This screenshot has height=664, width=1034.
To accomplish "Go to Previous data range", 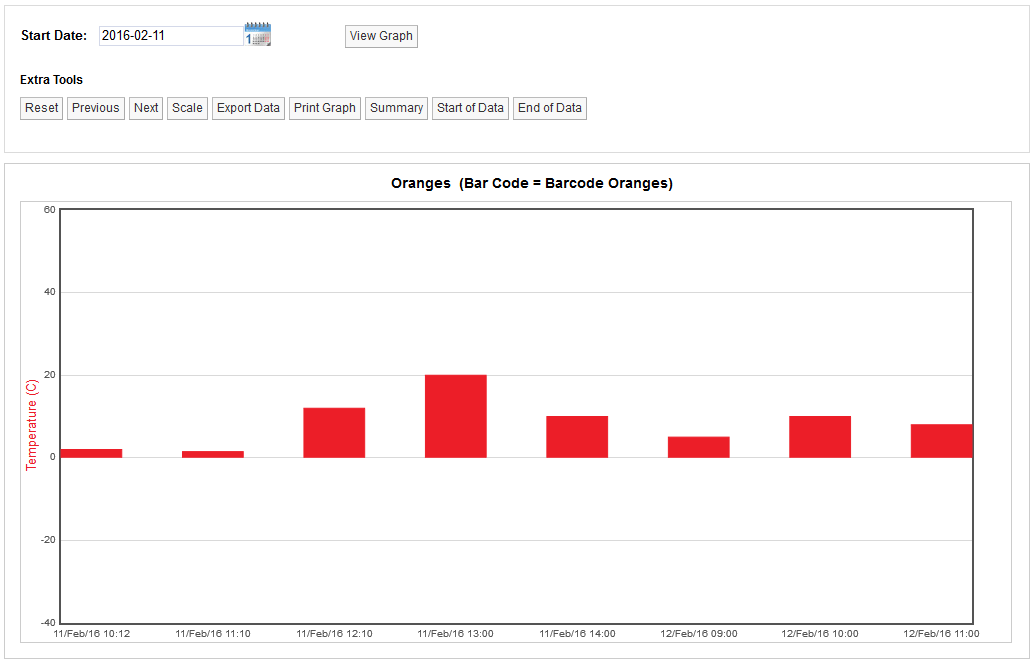I will [96, 108].
